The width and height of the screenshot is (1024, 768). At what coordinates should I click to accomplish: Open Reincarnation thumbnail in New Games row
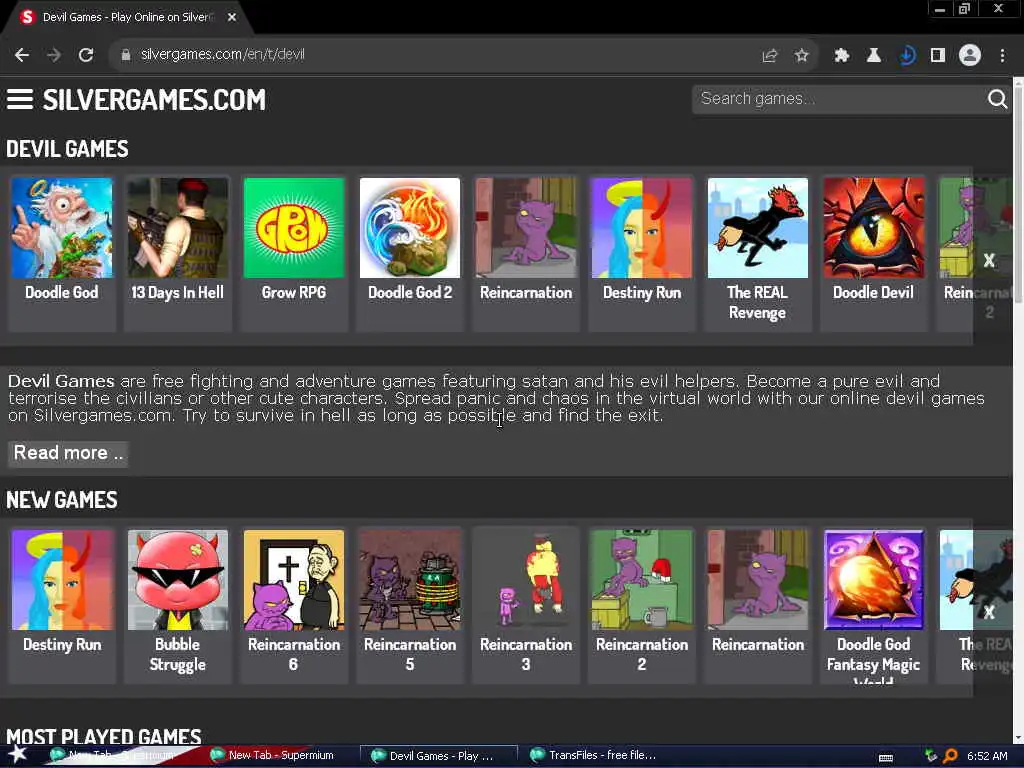click(x=758, y=580)
